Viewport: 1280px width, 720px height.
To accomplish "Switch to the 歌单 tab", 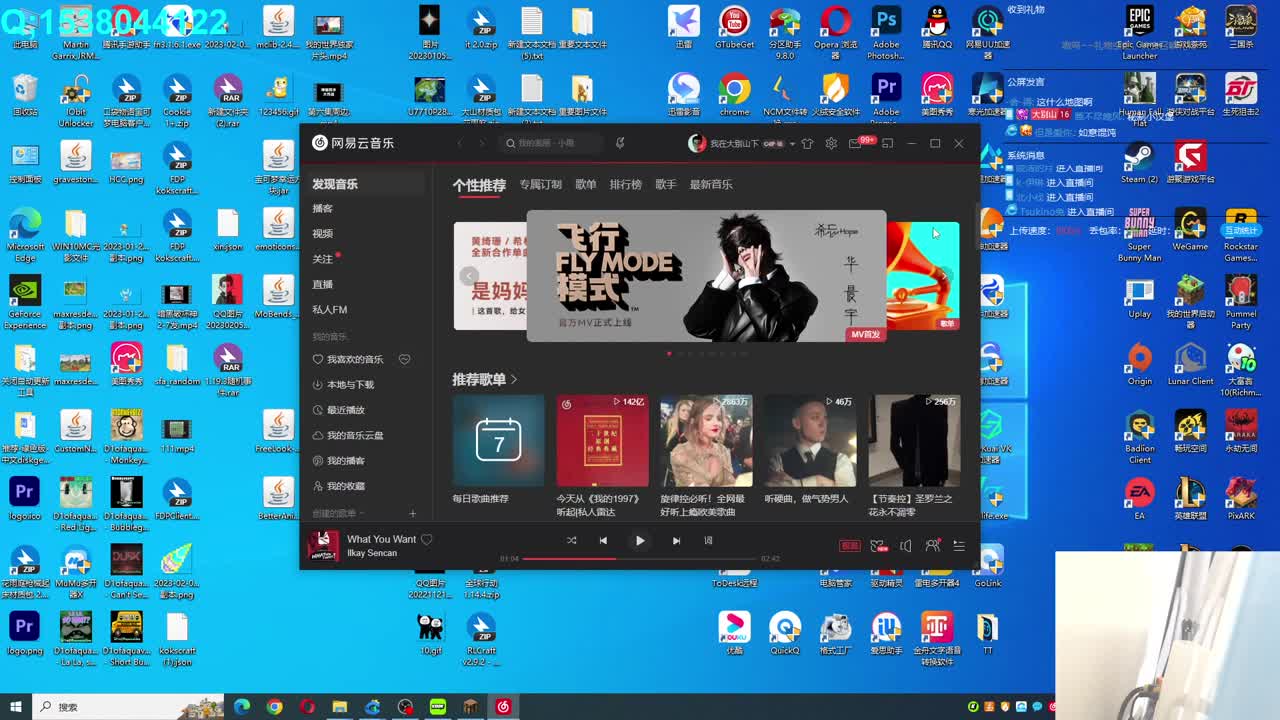I will click(x=586, y=184).
